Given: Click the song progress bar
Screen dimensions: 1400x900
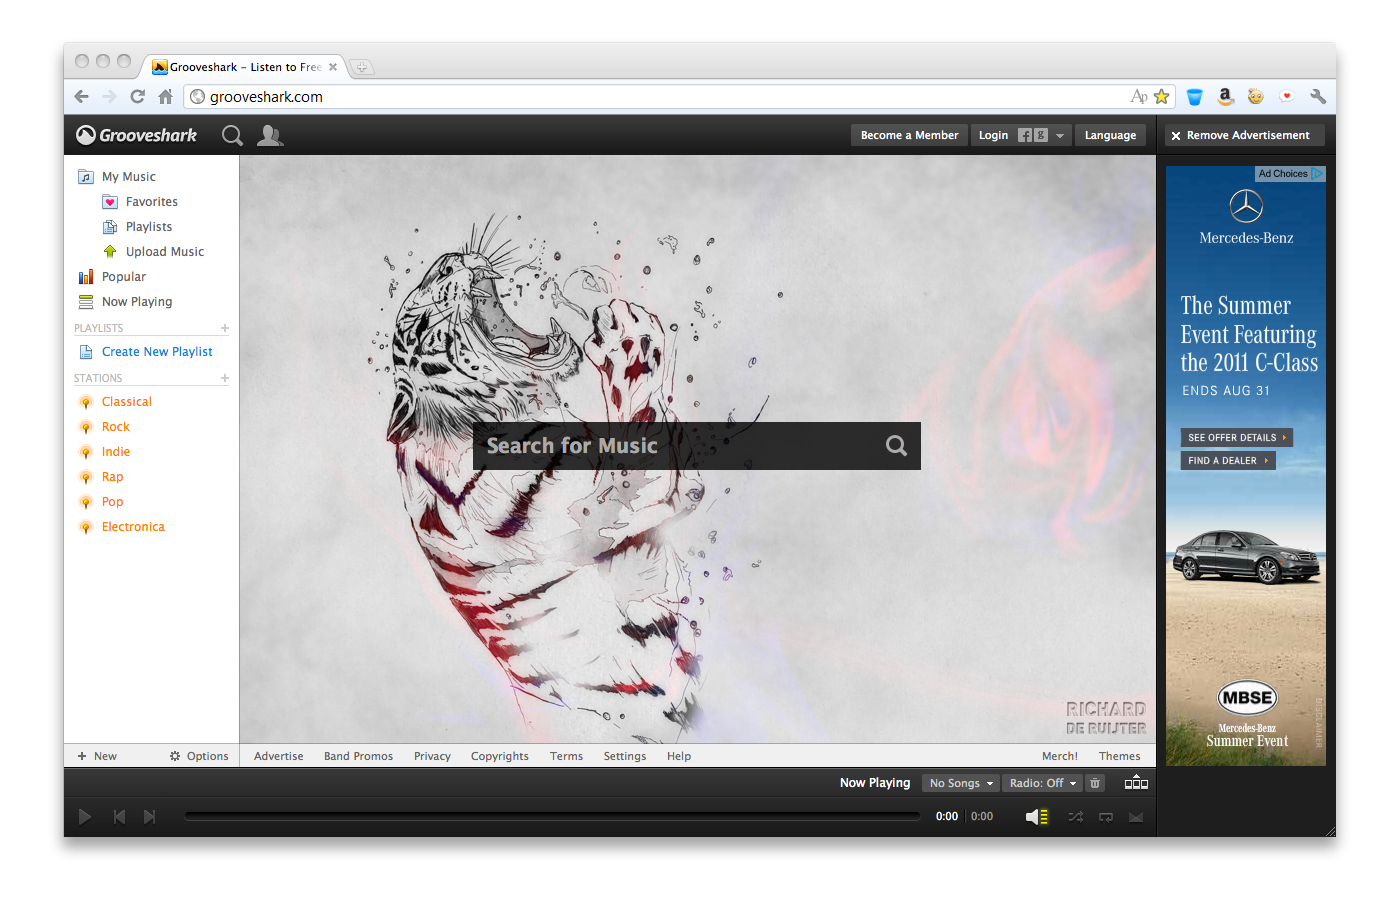Looking at the screenshot, I should point(552,817).
